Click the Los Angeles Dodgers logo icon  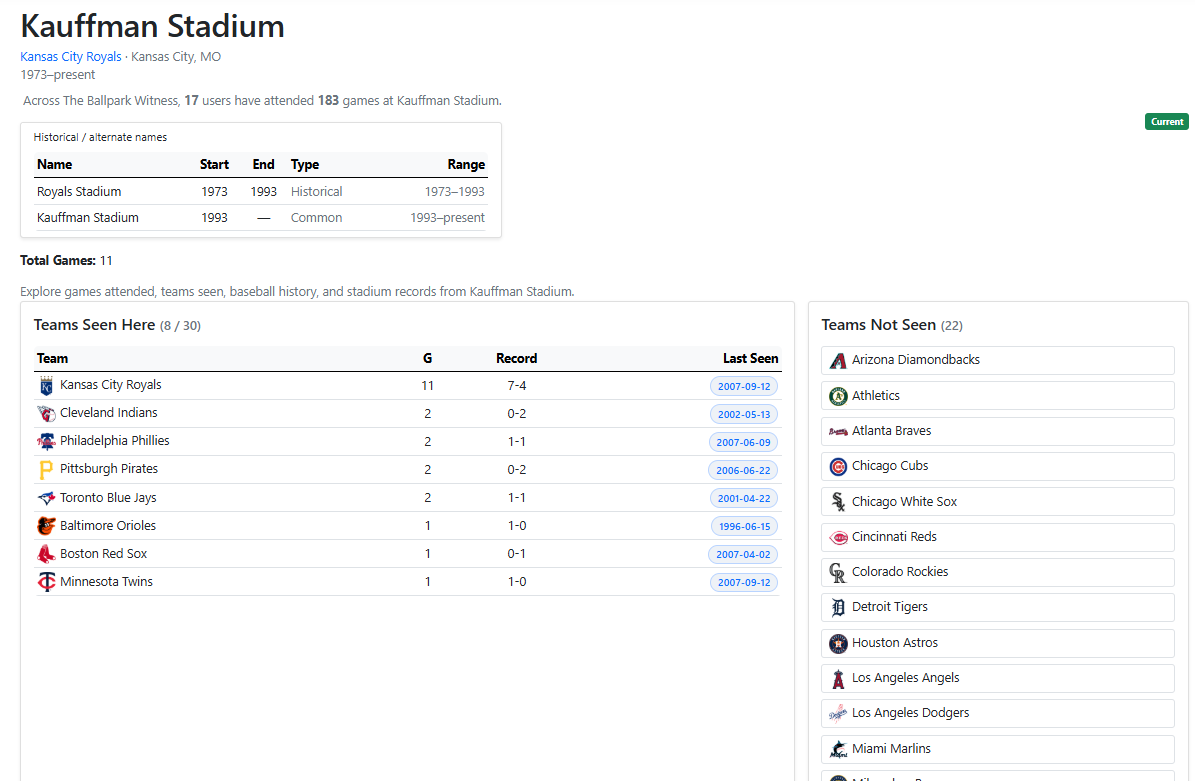[x=838, y=713]
